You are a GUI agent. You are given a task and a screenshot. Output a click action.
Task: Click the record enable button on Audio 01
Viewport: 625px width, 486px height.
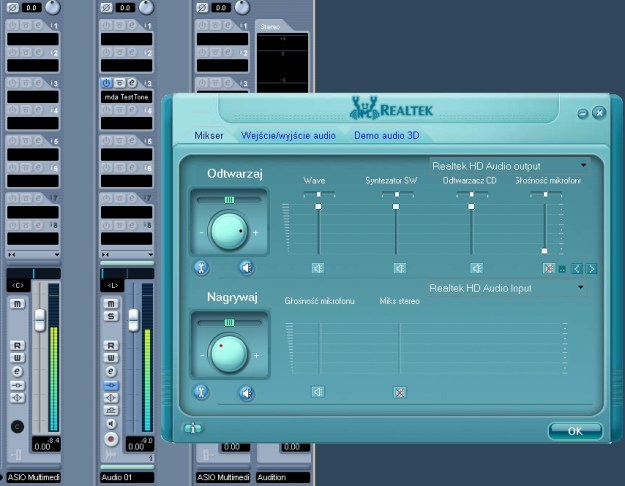tap(110, 438)
